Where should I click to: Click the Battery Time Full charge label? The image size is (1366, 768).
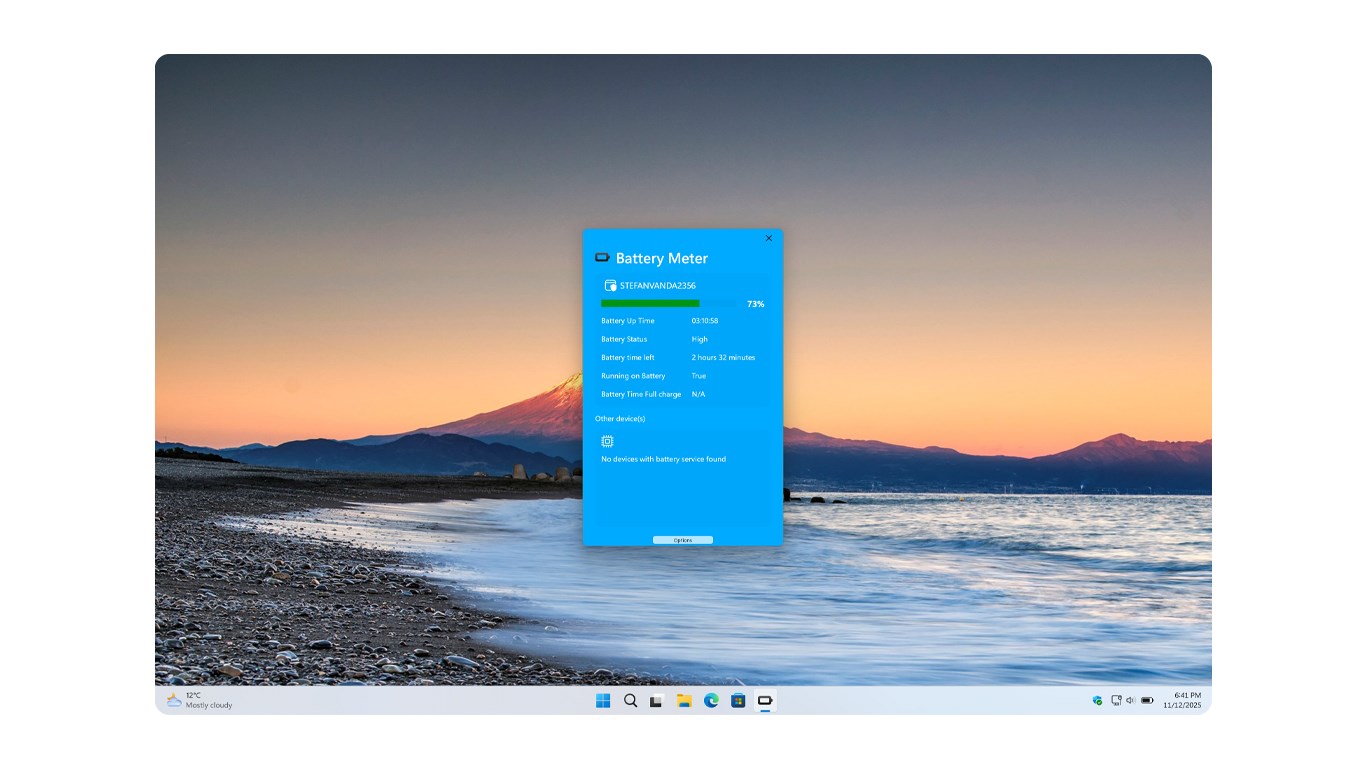click(x=641, y=394)
